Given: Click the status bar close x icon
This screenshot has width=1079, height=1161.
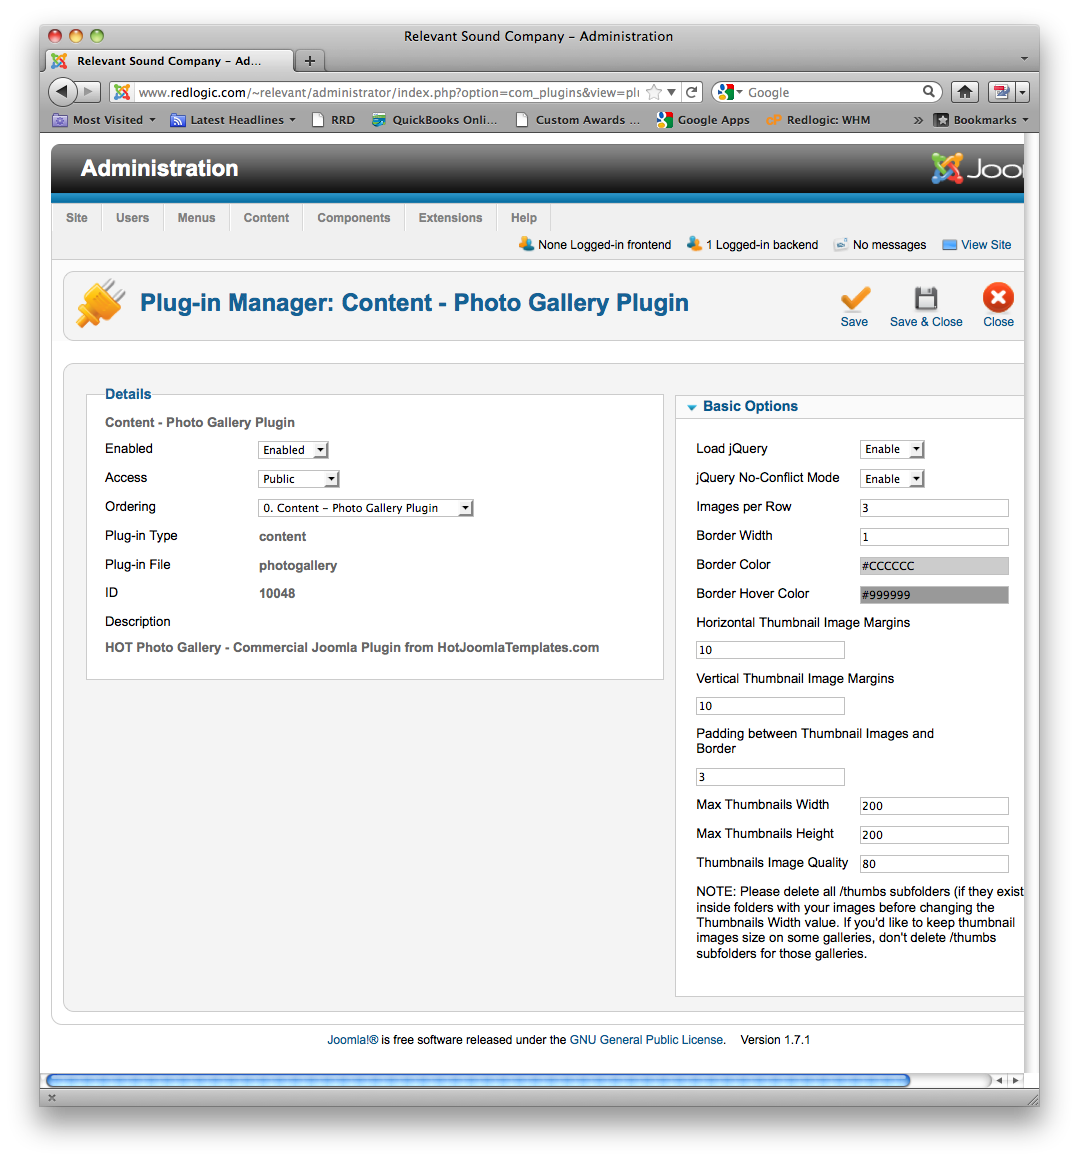Looking at the screenshot, I should point(52,1098).
